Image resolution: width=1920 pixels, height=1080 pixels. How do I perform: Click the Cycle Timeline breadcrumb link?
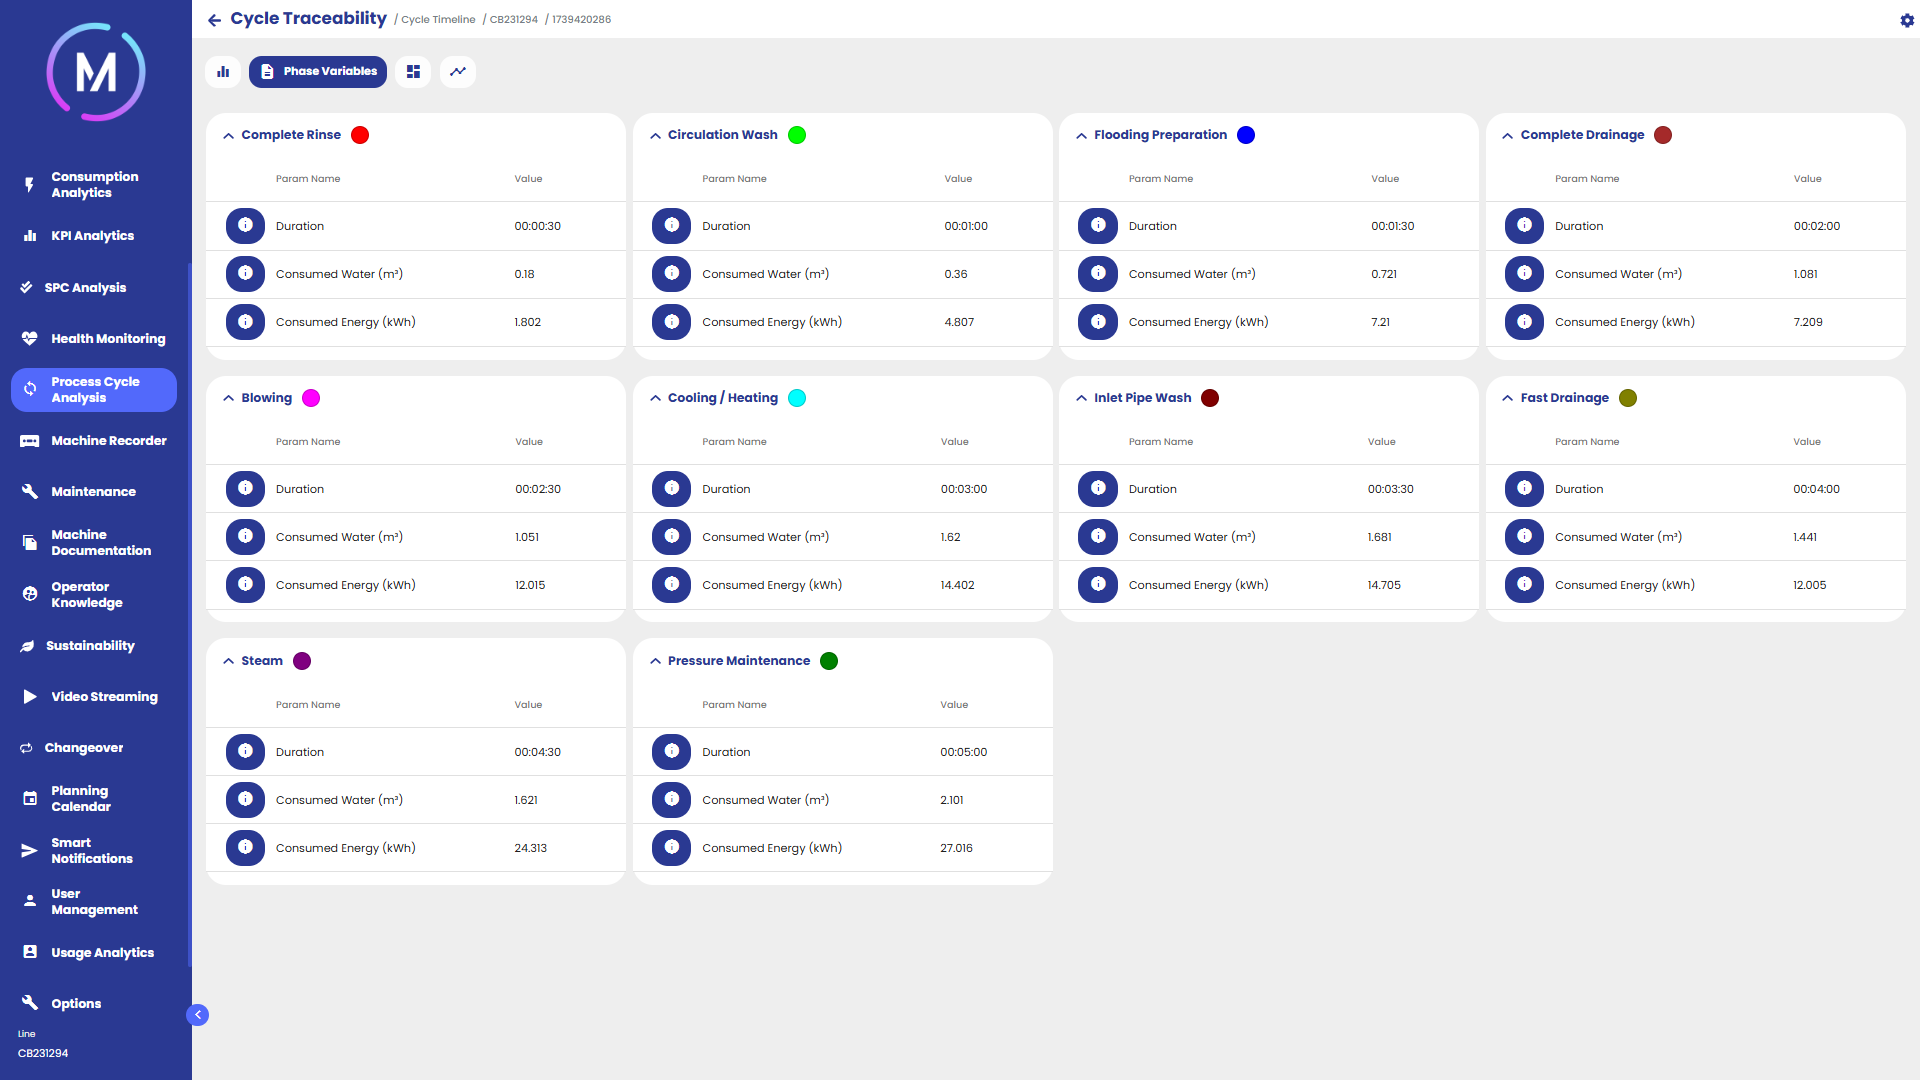[438, 20]
